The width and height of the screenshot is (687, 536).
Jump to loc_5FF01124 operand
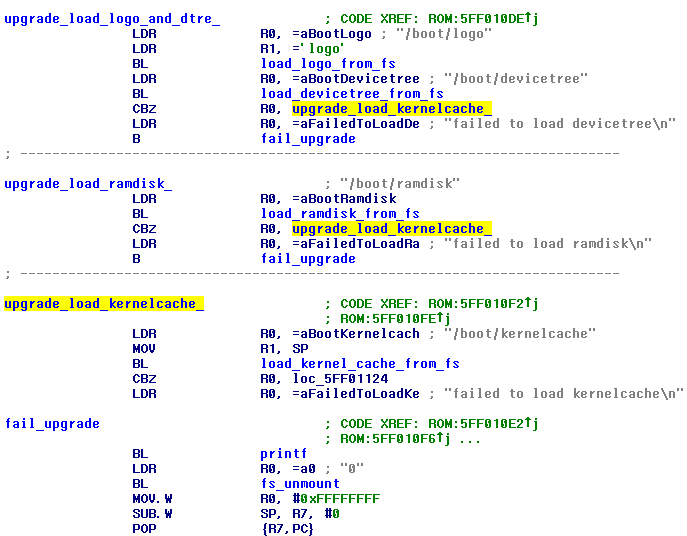pyautogui.click(x=340, y=379)
